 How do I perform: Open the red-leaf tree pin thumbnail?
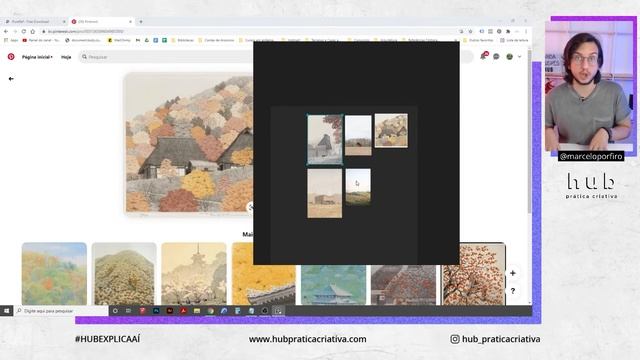[473, 273]
